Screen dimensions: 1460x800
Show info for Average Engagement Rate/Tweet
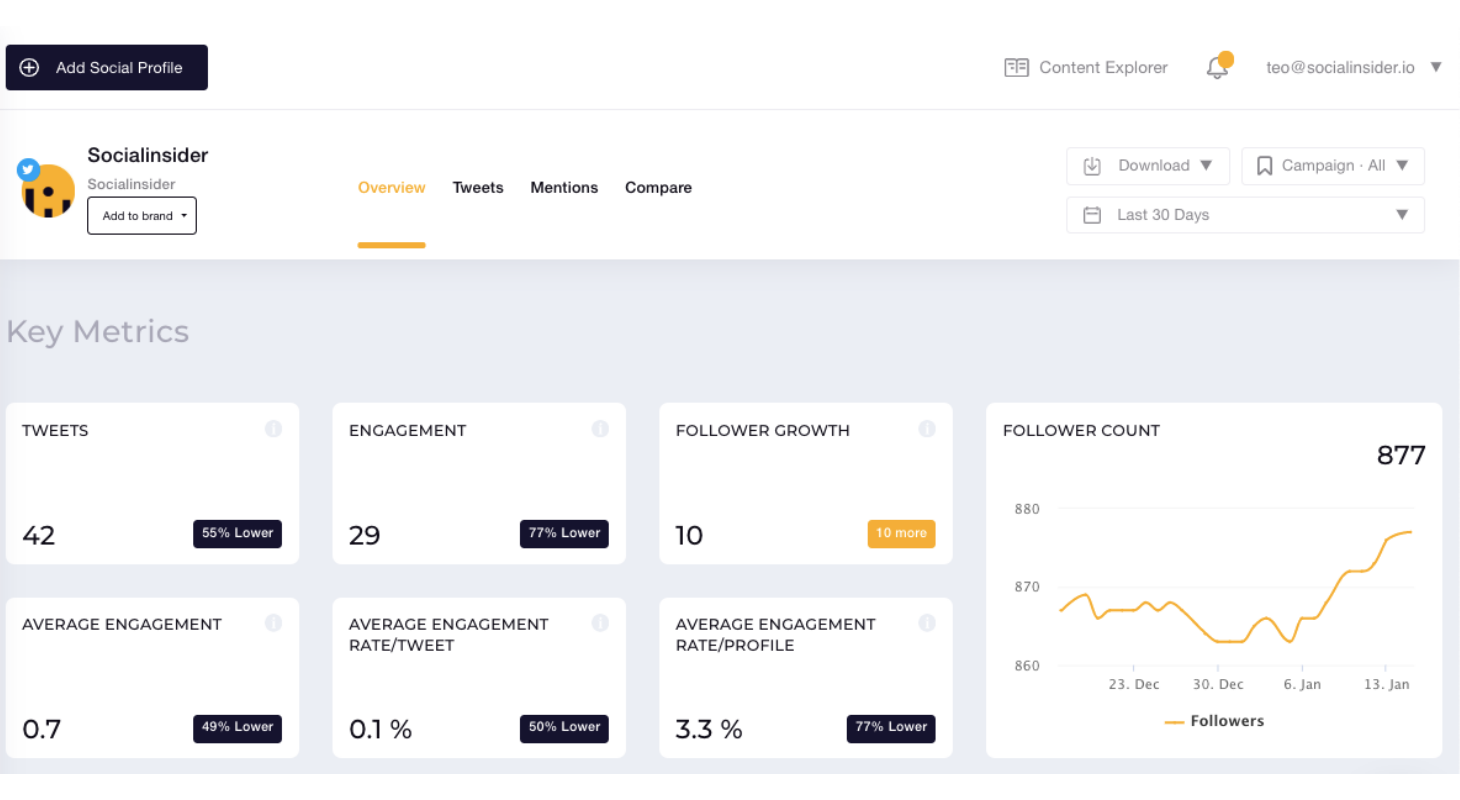(x=600, y=623)
